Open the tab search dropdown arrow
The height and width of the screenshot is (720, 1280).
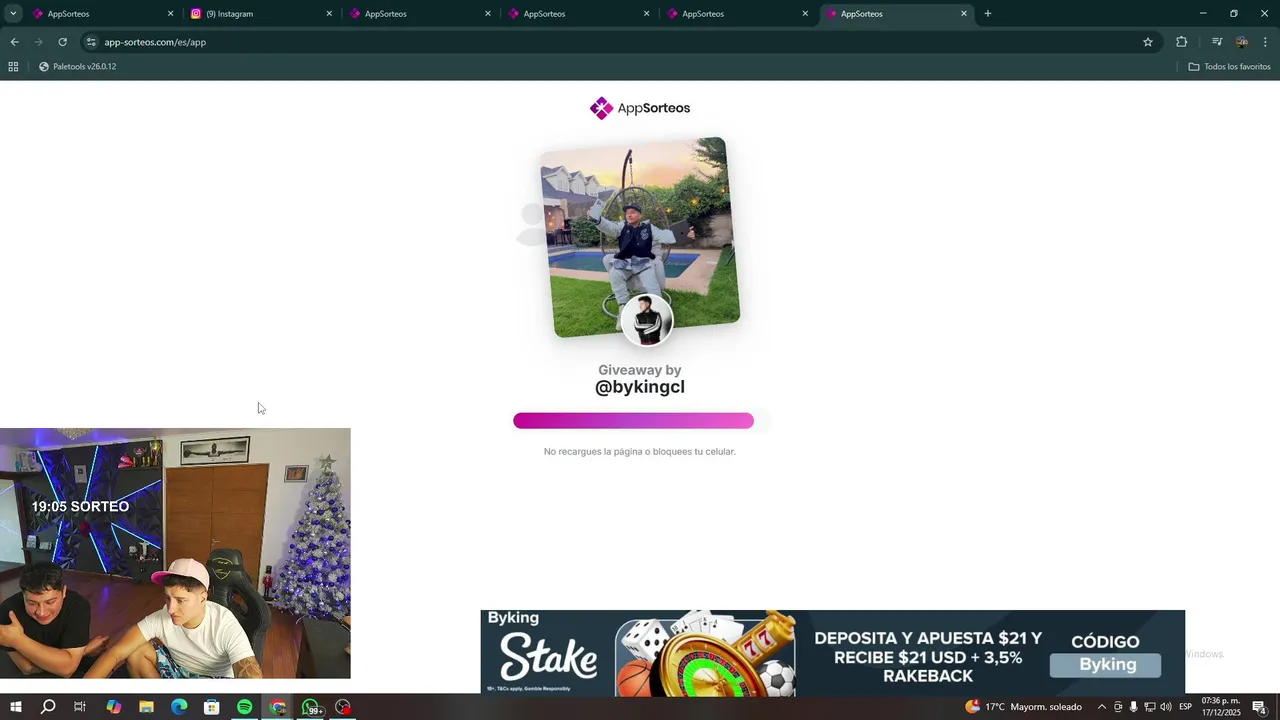click(13, 13)
